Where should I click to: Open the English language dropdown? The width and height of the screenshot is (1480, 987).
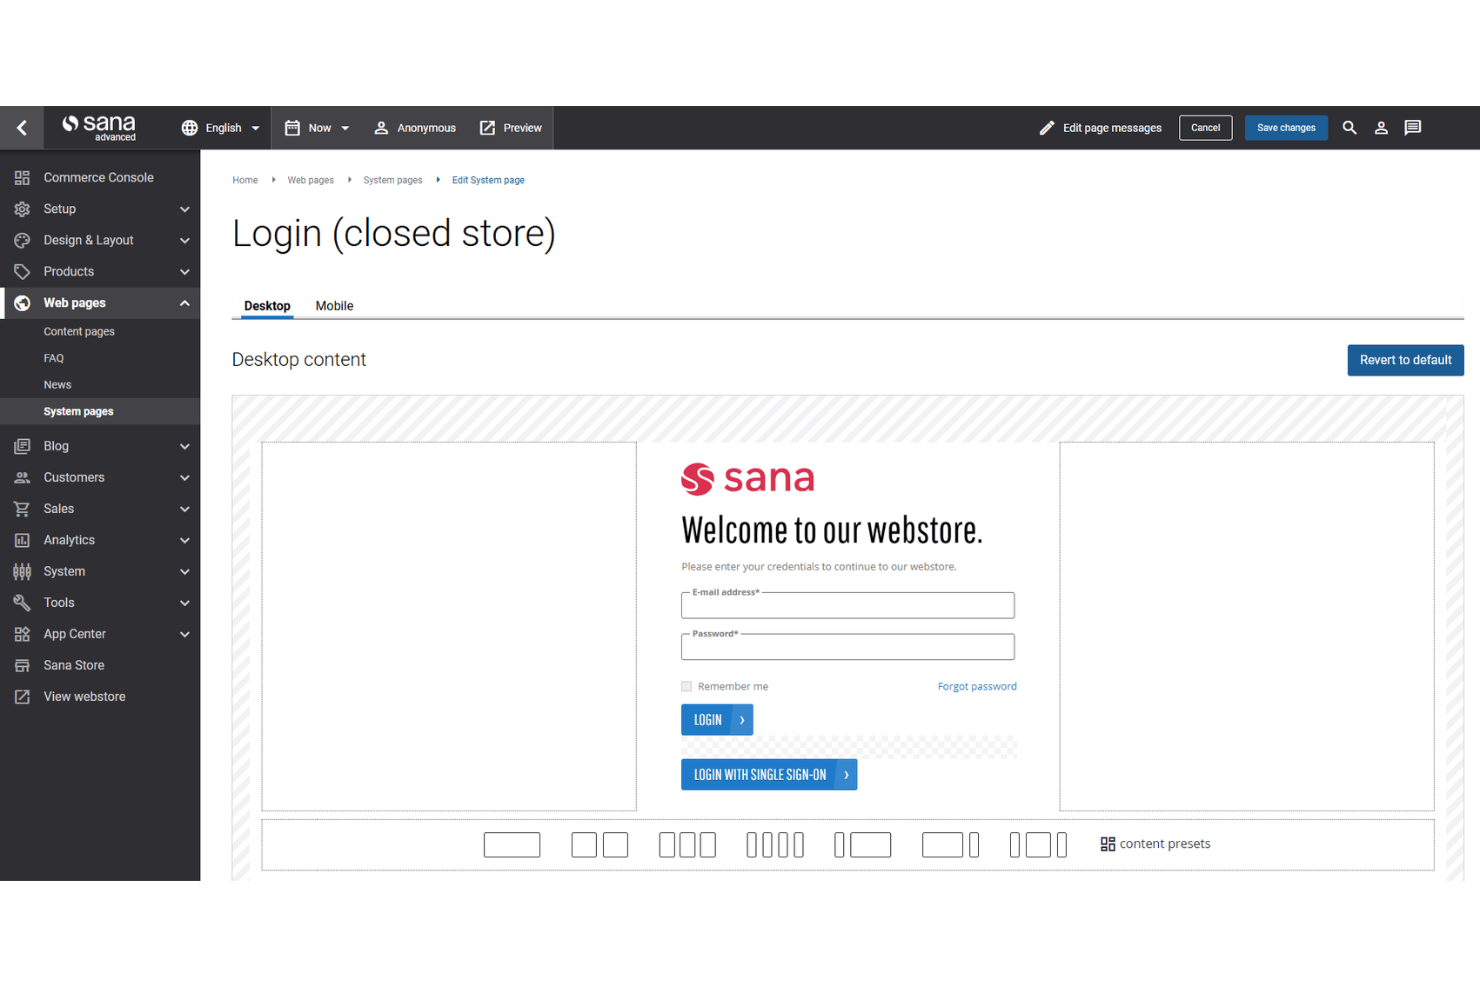coord(221,128)
